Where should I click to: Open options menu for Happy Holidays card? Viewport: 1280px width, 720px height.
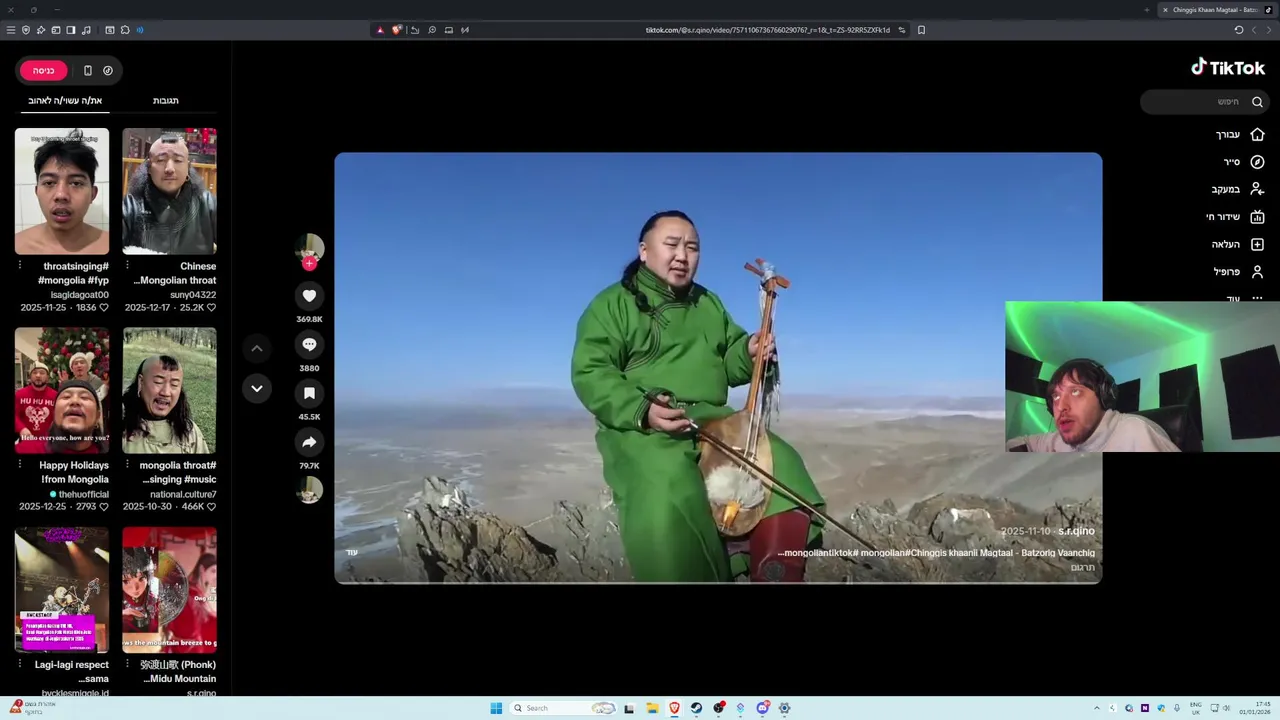click(20, 465)
